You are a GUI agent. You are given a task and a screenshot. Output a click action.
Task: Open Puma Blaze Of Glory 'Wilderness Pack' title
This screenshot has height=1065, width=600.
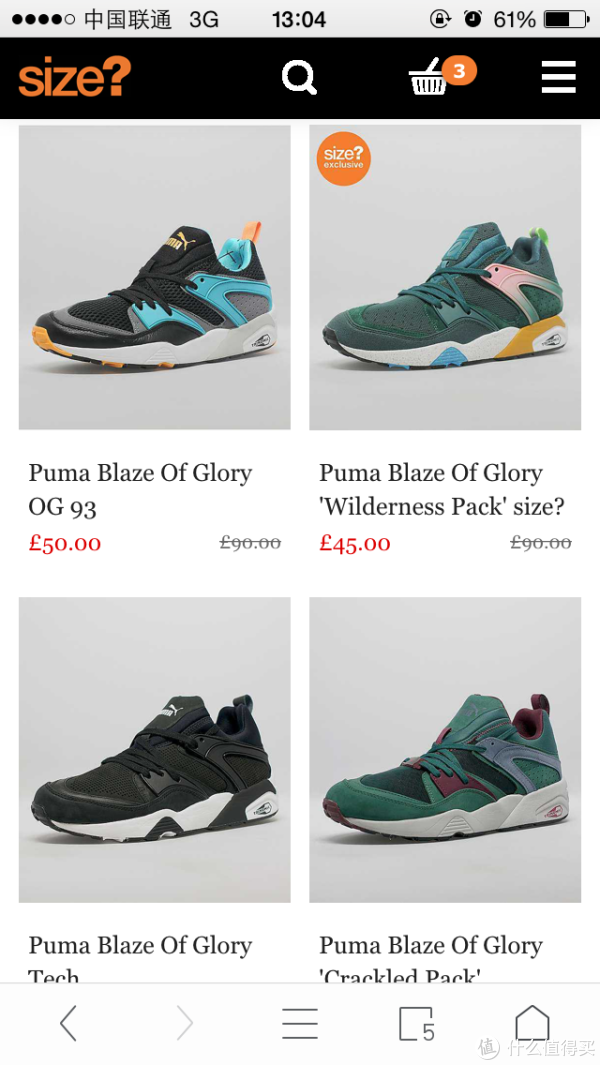coord(442,490)
